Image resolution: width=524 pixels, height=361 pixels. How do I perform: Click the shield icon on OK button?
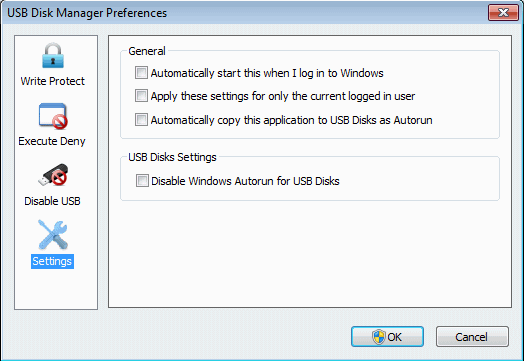point(379,337)
